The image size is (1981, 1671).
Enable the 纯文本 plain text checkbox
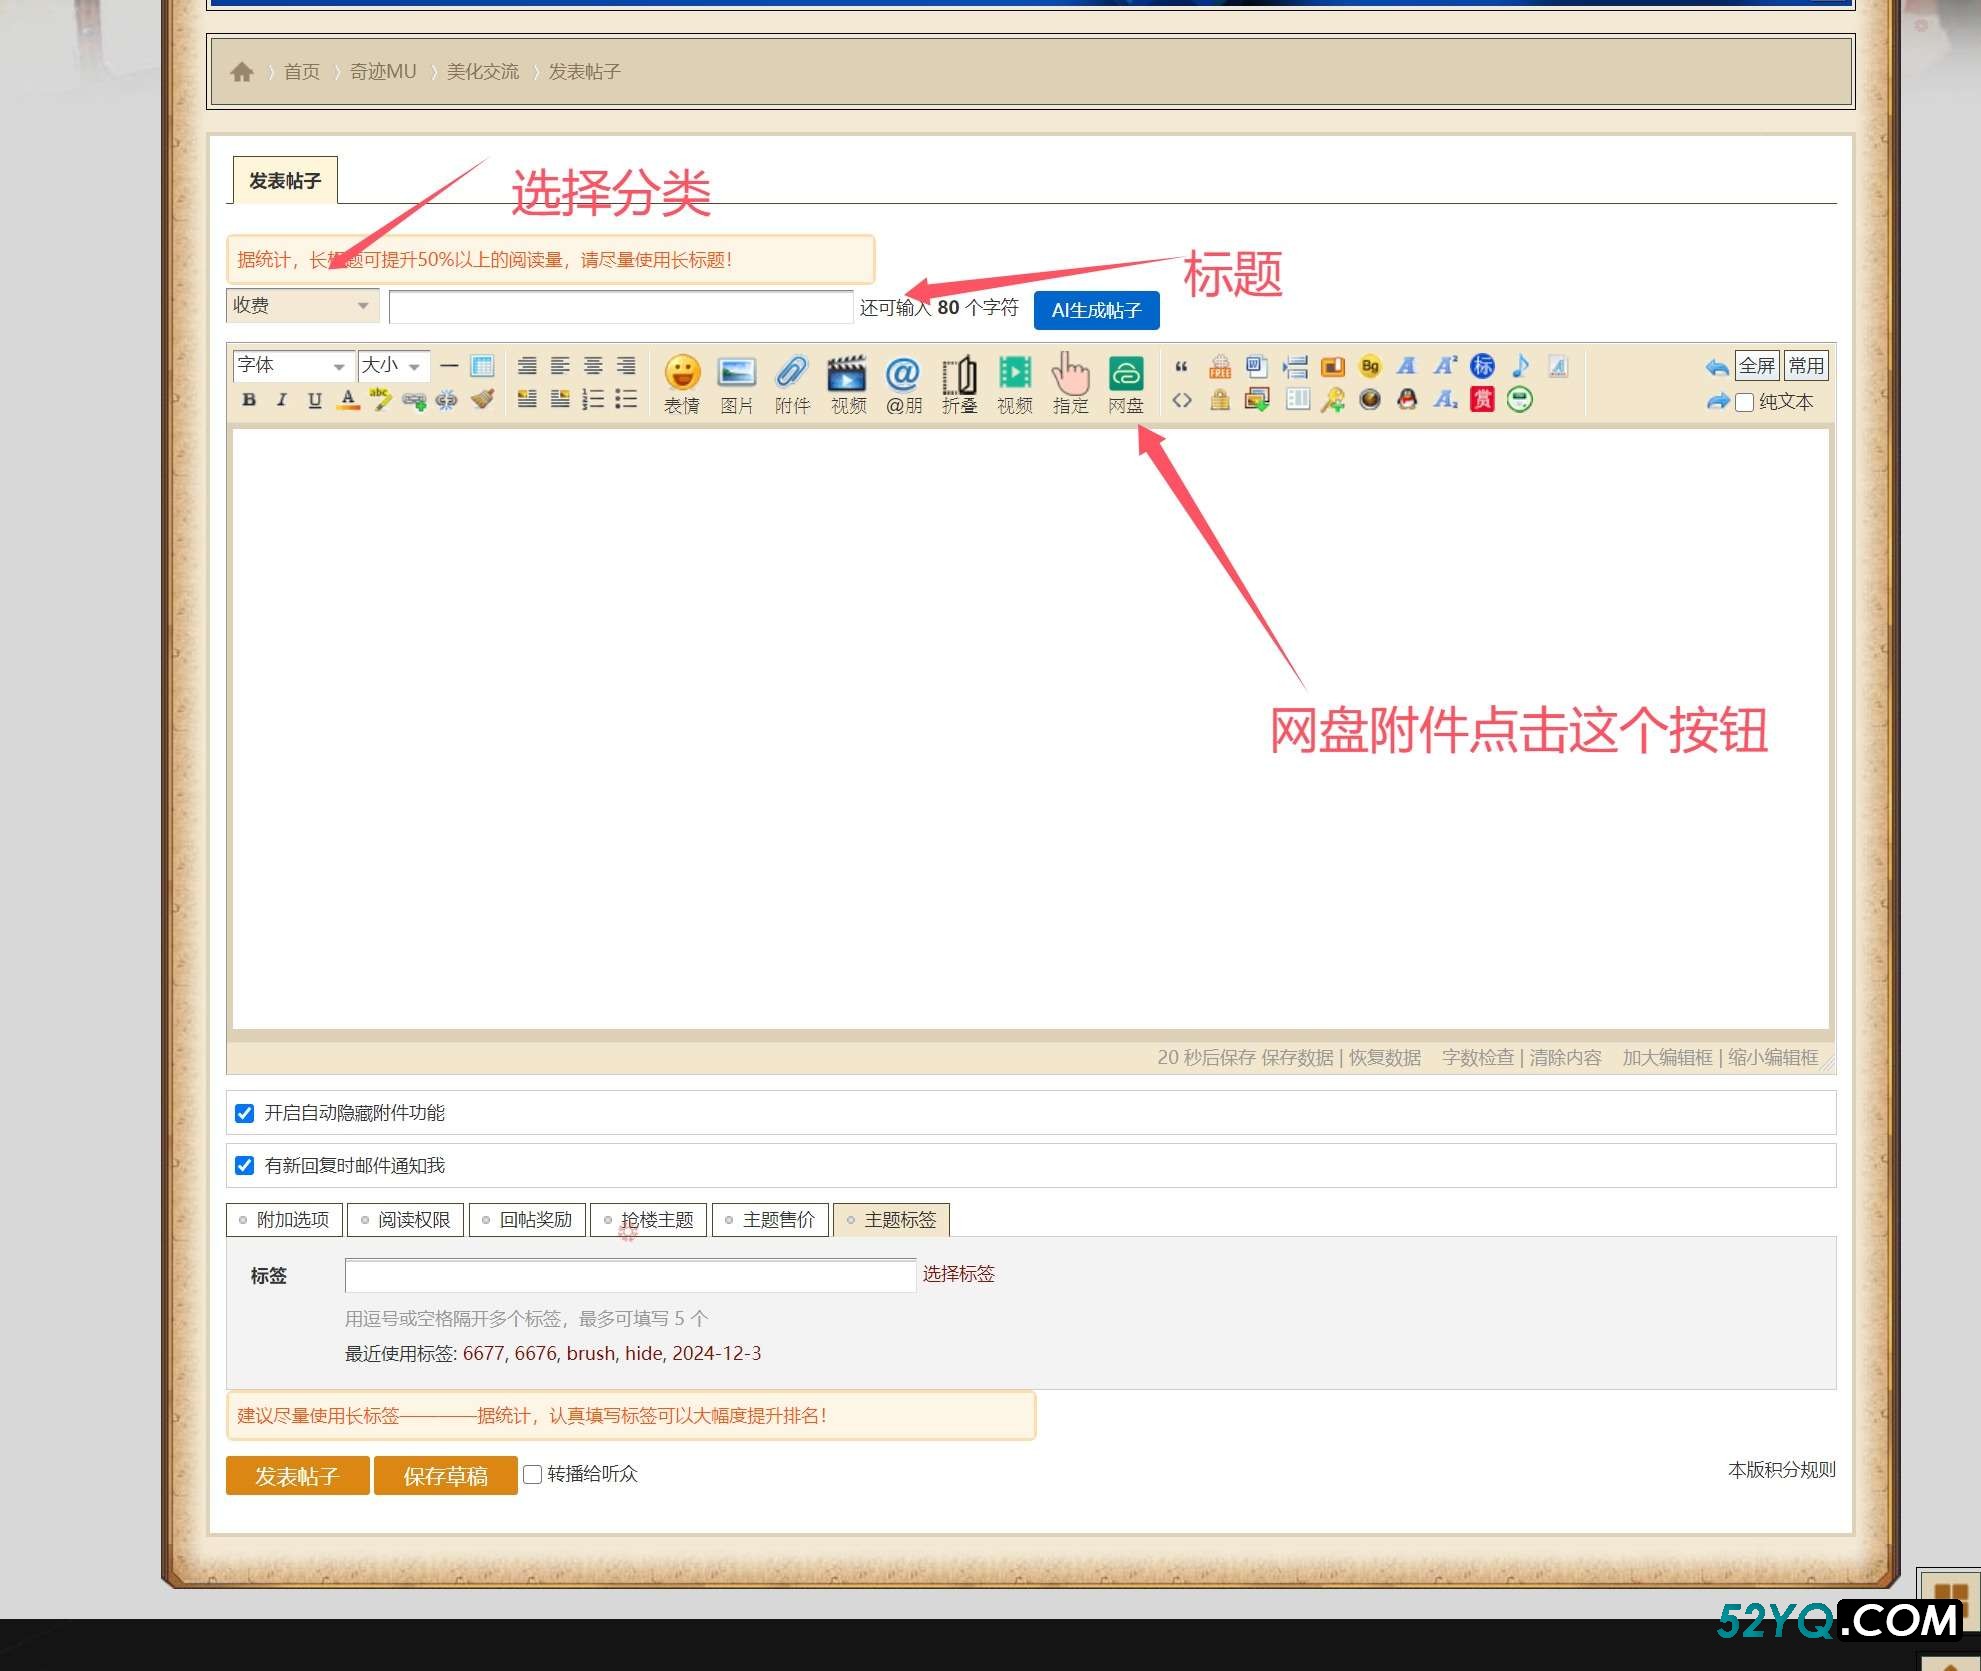[1745, 402]
